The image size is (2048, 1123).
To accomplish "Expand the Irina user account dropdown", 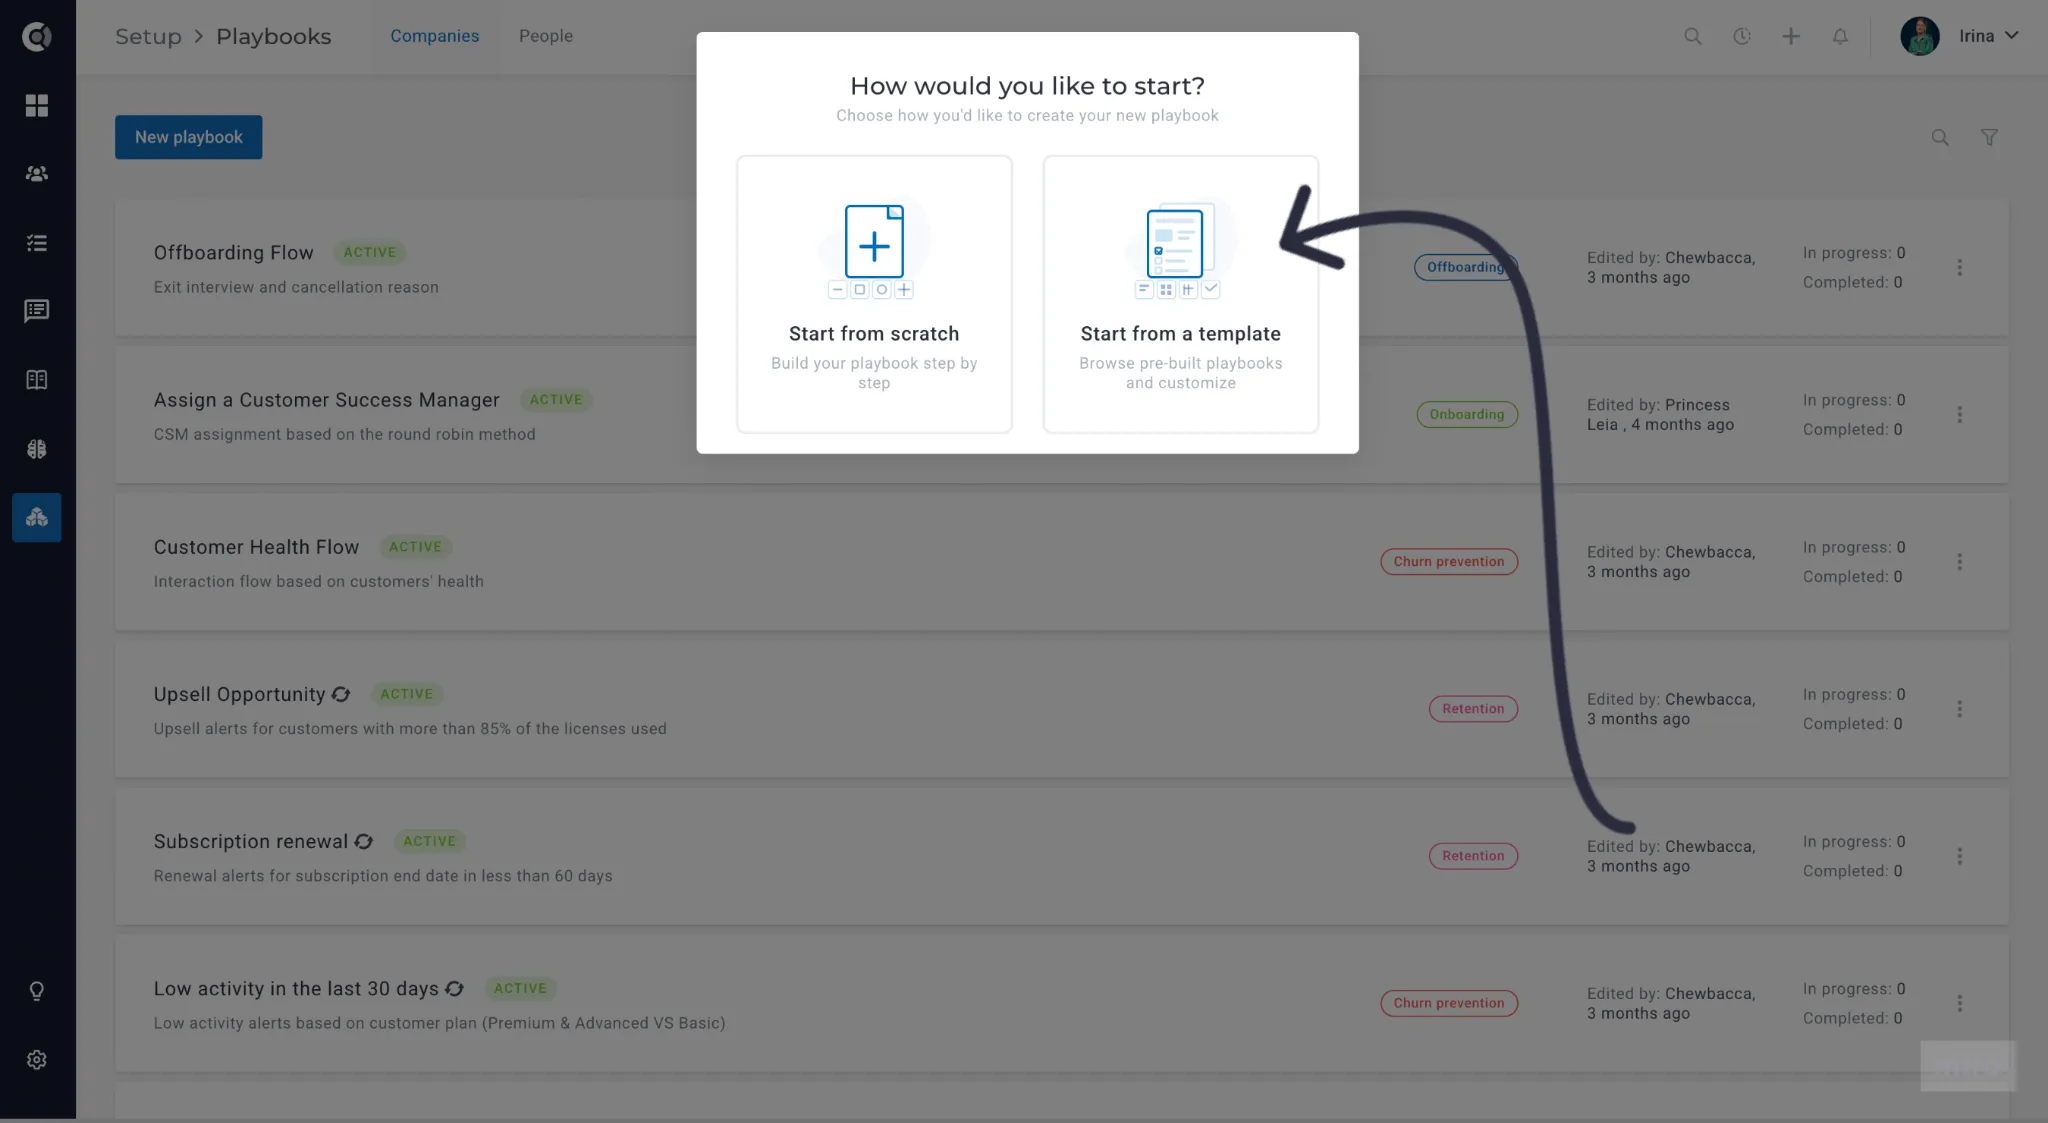I will click(x=1989, y=36).
